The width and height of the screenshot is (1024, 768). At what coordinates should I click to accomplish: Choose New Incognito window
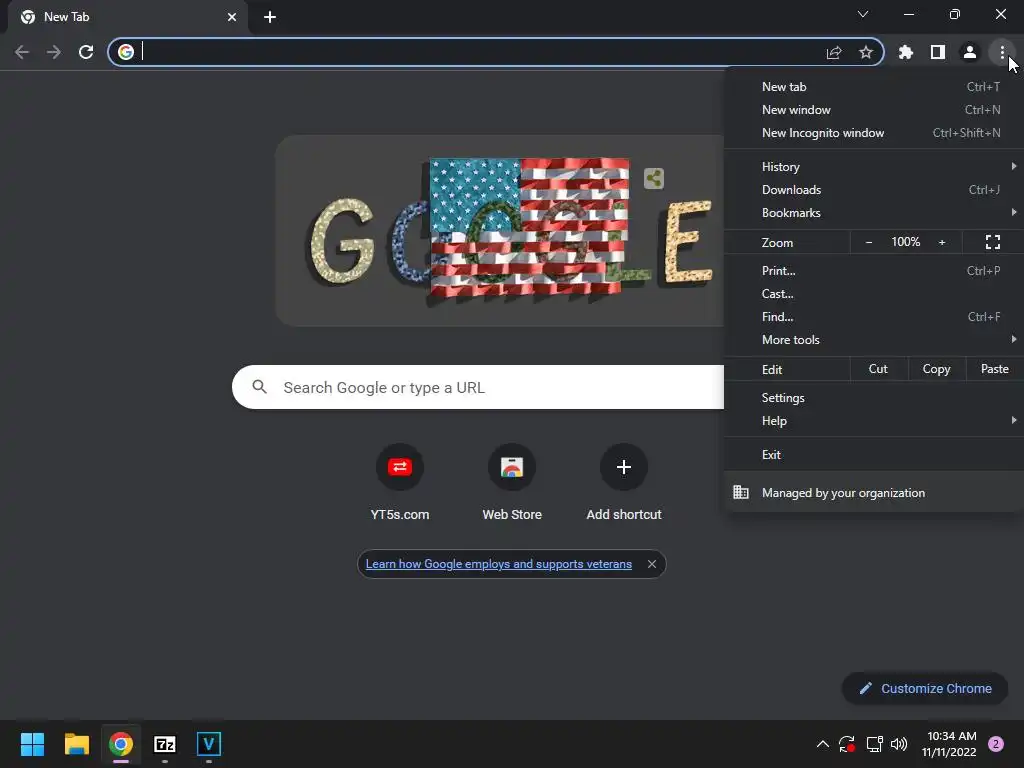874,133
